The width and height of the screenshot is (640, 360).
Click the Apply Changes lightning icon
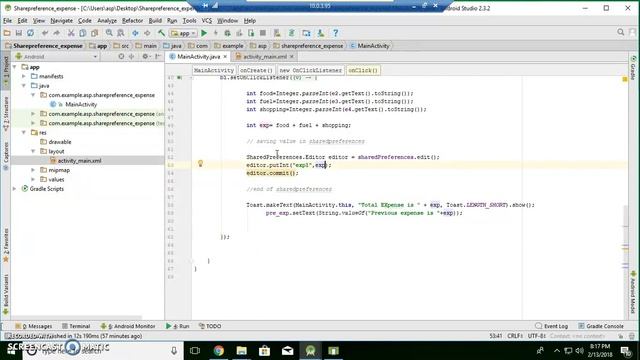pos(216,33)
